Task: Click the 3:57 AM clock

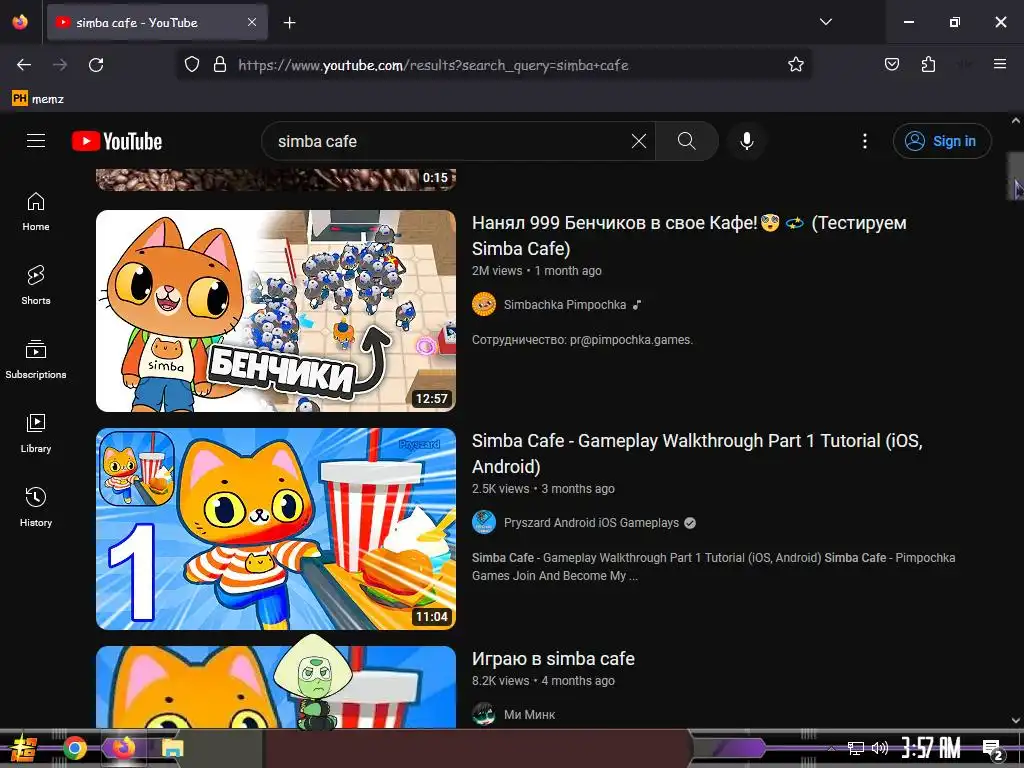Action: pos(931,748)
